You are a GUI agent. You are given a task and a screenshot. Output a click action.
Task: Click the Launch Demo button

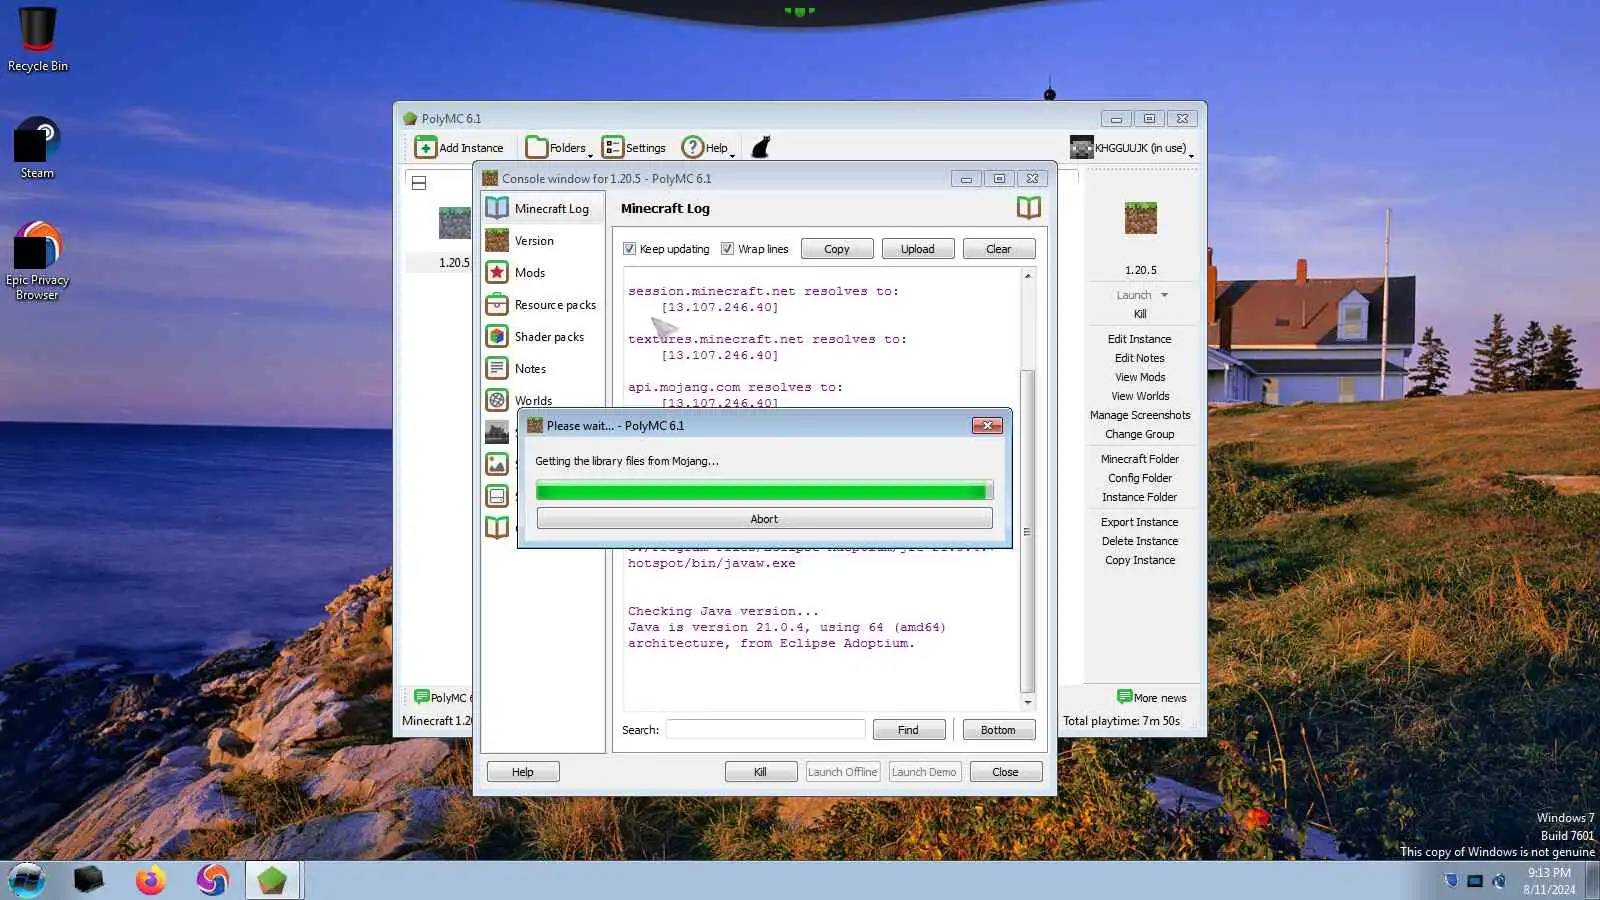(x=924, y=772)
